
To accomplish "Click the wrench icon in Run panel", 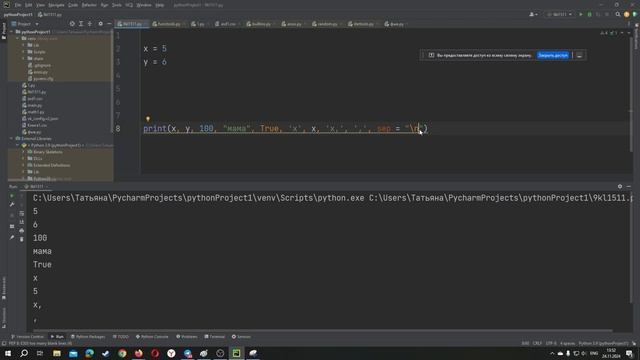I will (12, 204).
